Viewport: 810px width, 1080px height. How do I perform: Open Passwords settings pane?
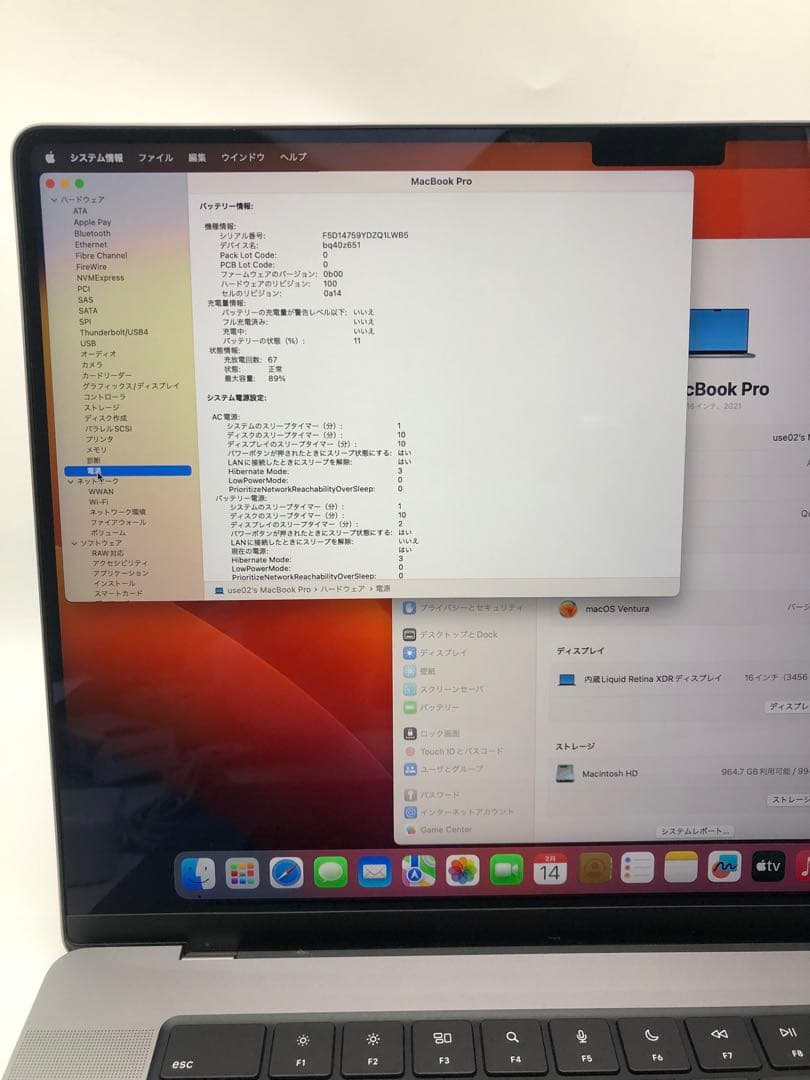[432, 795]
